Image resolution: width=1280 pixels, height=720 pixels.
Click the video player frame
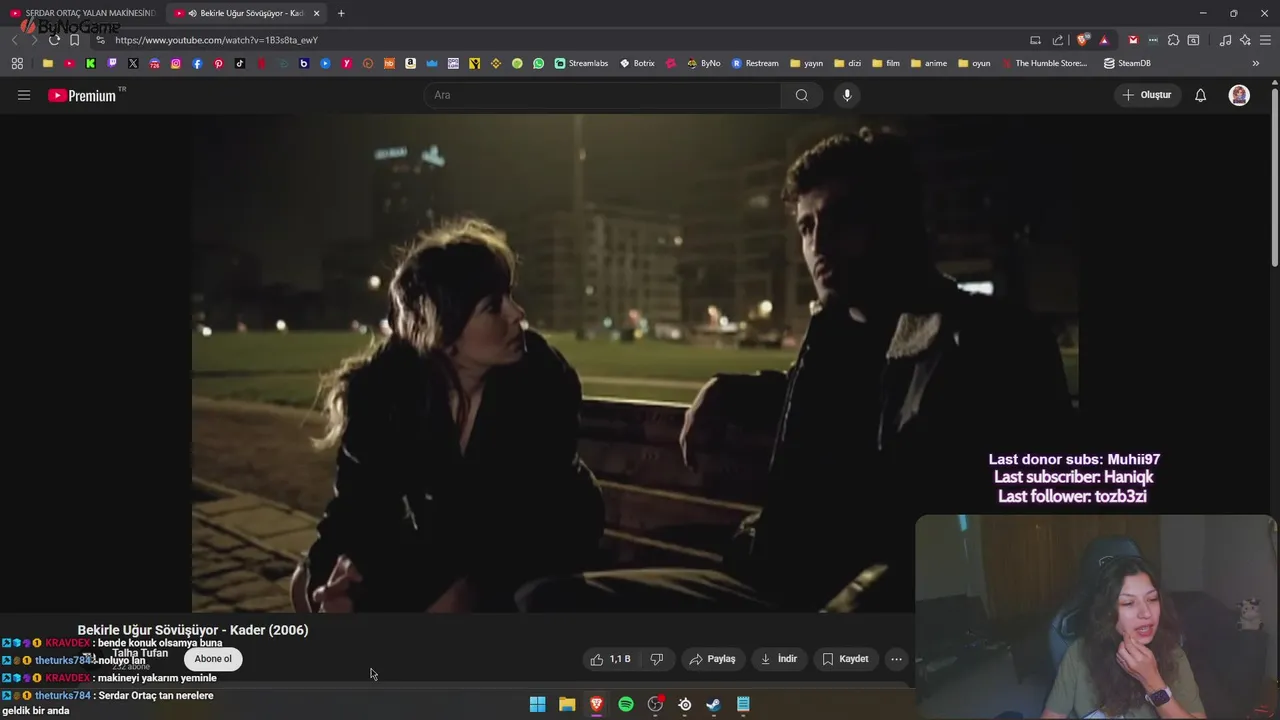[635, 363]
